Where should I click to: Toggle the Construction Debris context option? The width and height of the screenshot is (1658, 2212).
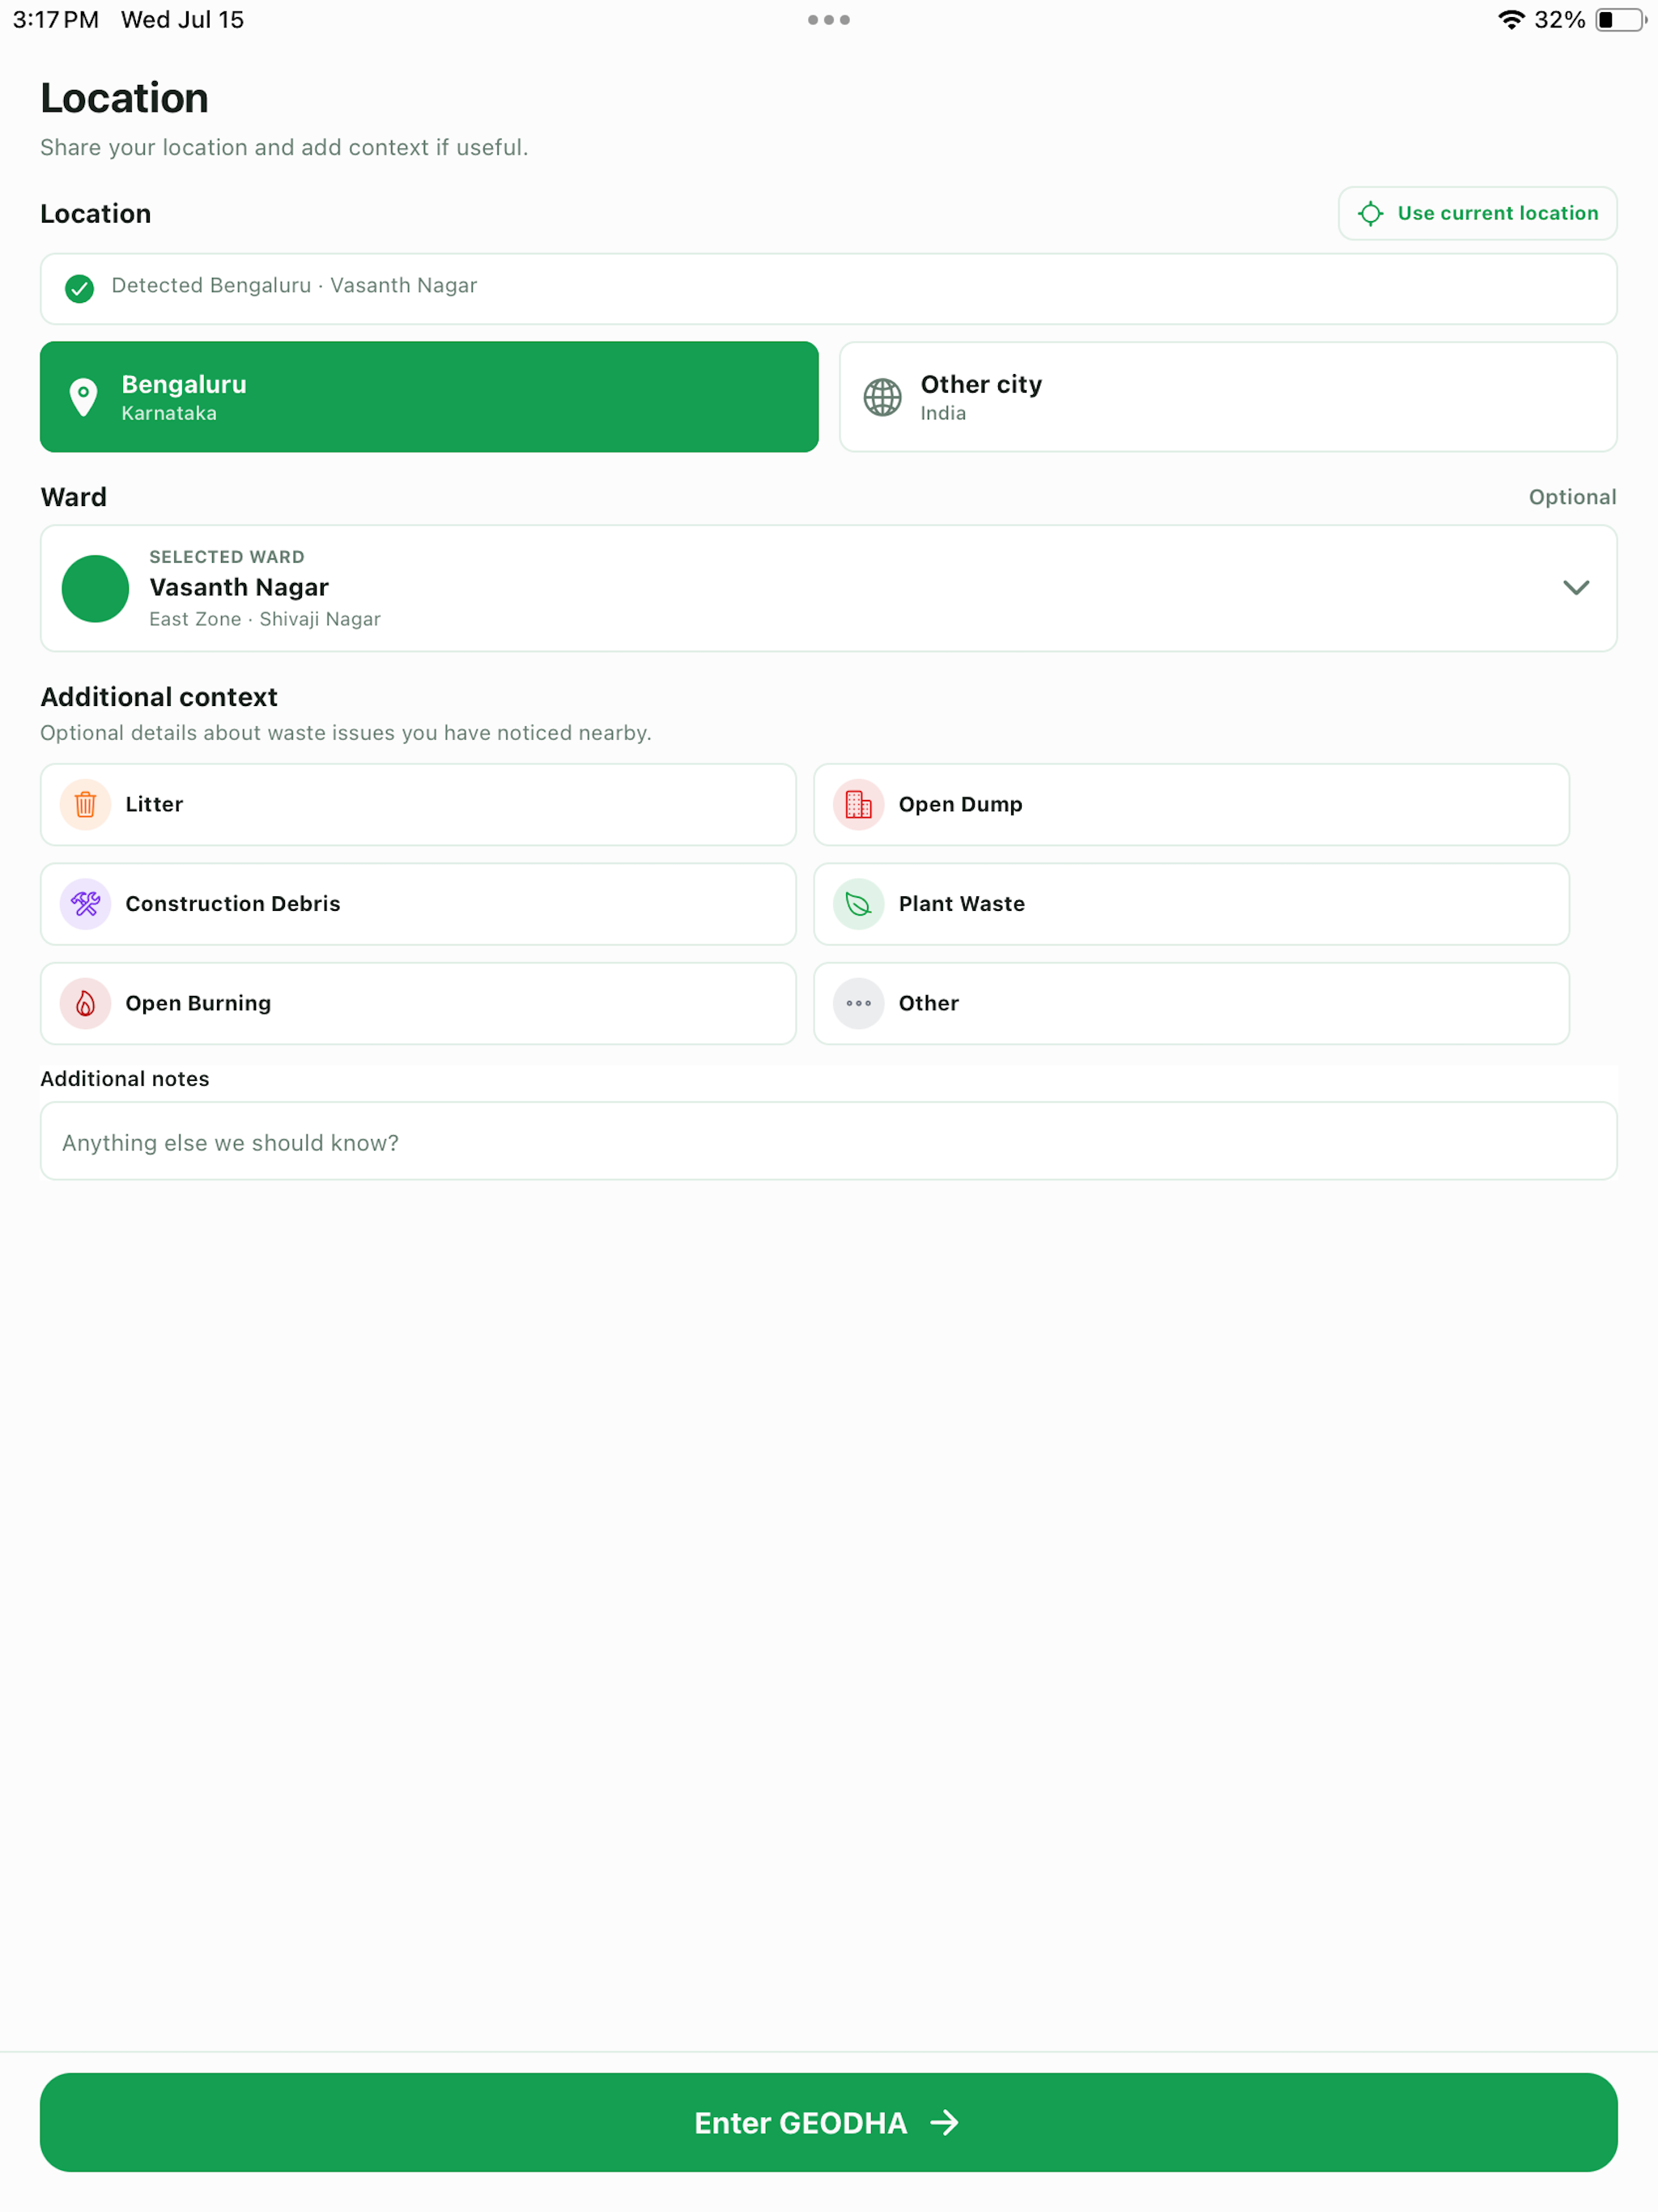[x=418, y=904]
